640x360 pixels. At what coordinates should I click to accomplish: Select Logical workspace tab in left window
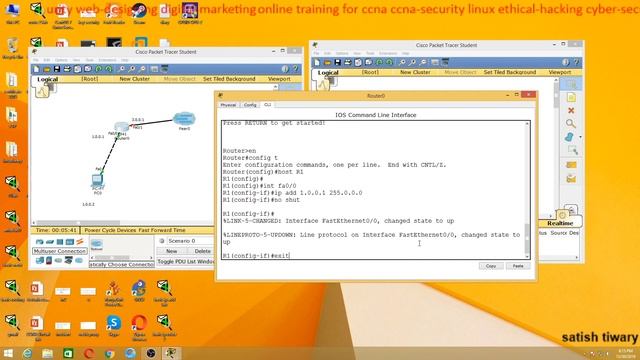coord(48,79)
